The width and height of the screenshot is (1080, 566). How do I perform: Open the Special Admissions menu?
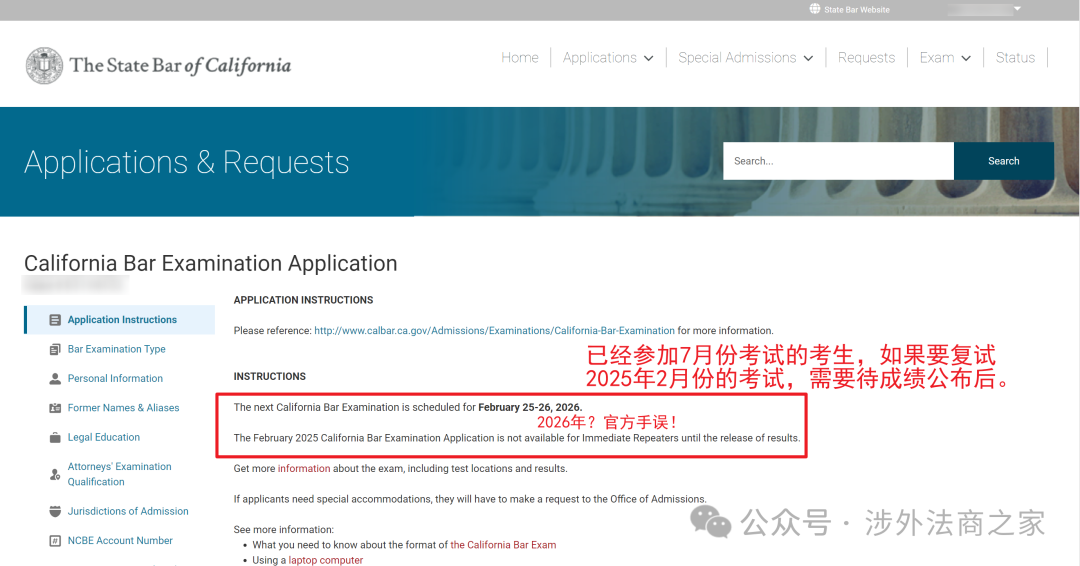point(737,58)
